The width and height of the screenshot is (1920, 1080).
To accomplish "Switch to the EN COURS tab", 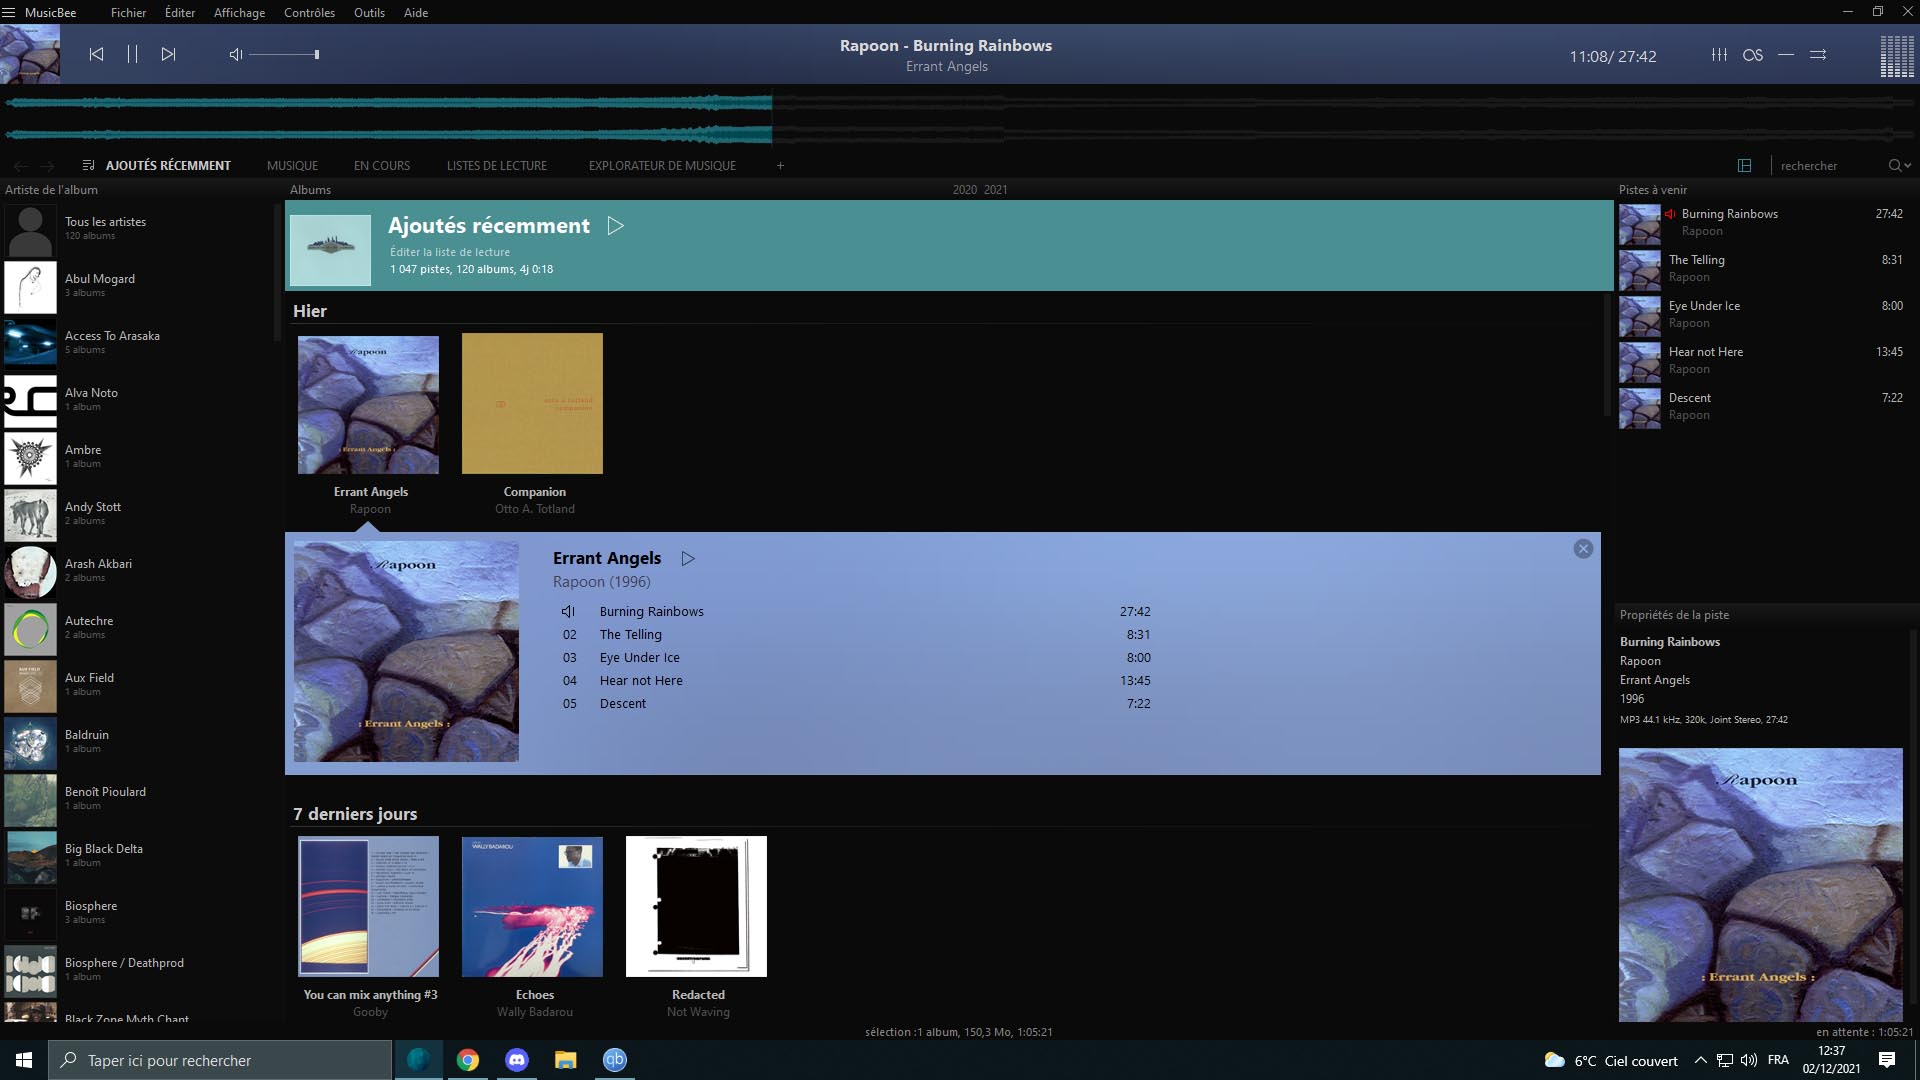I will click(x=382, y=166).
